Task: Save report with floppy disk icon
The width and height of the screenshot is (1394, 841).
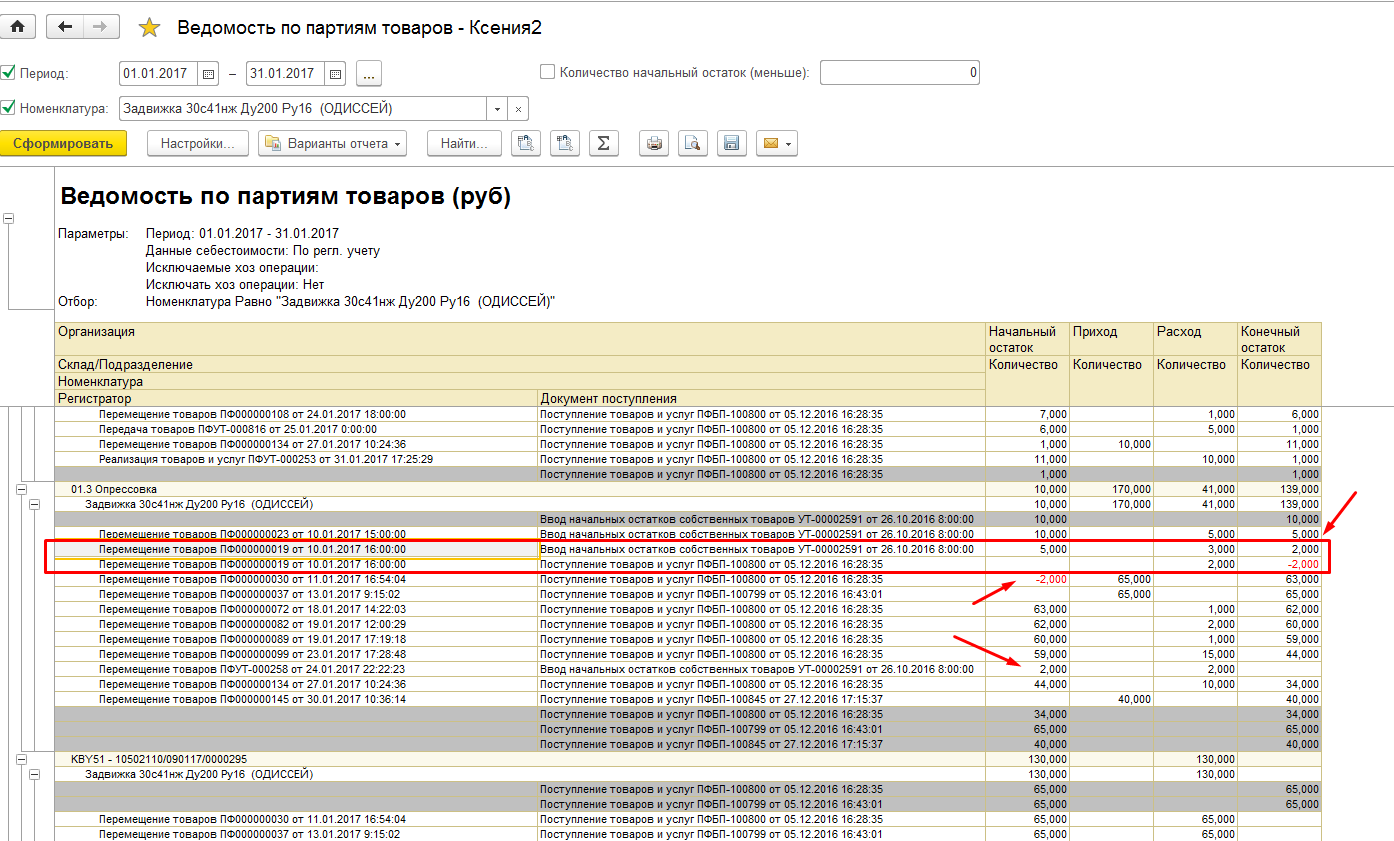Action: (x=731, y=144)
